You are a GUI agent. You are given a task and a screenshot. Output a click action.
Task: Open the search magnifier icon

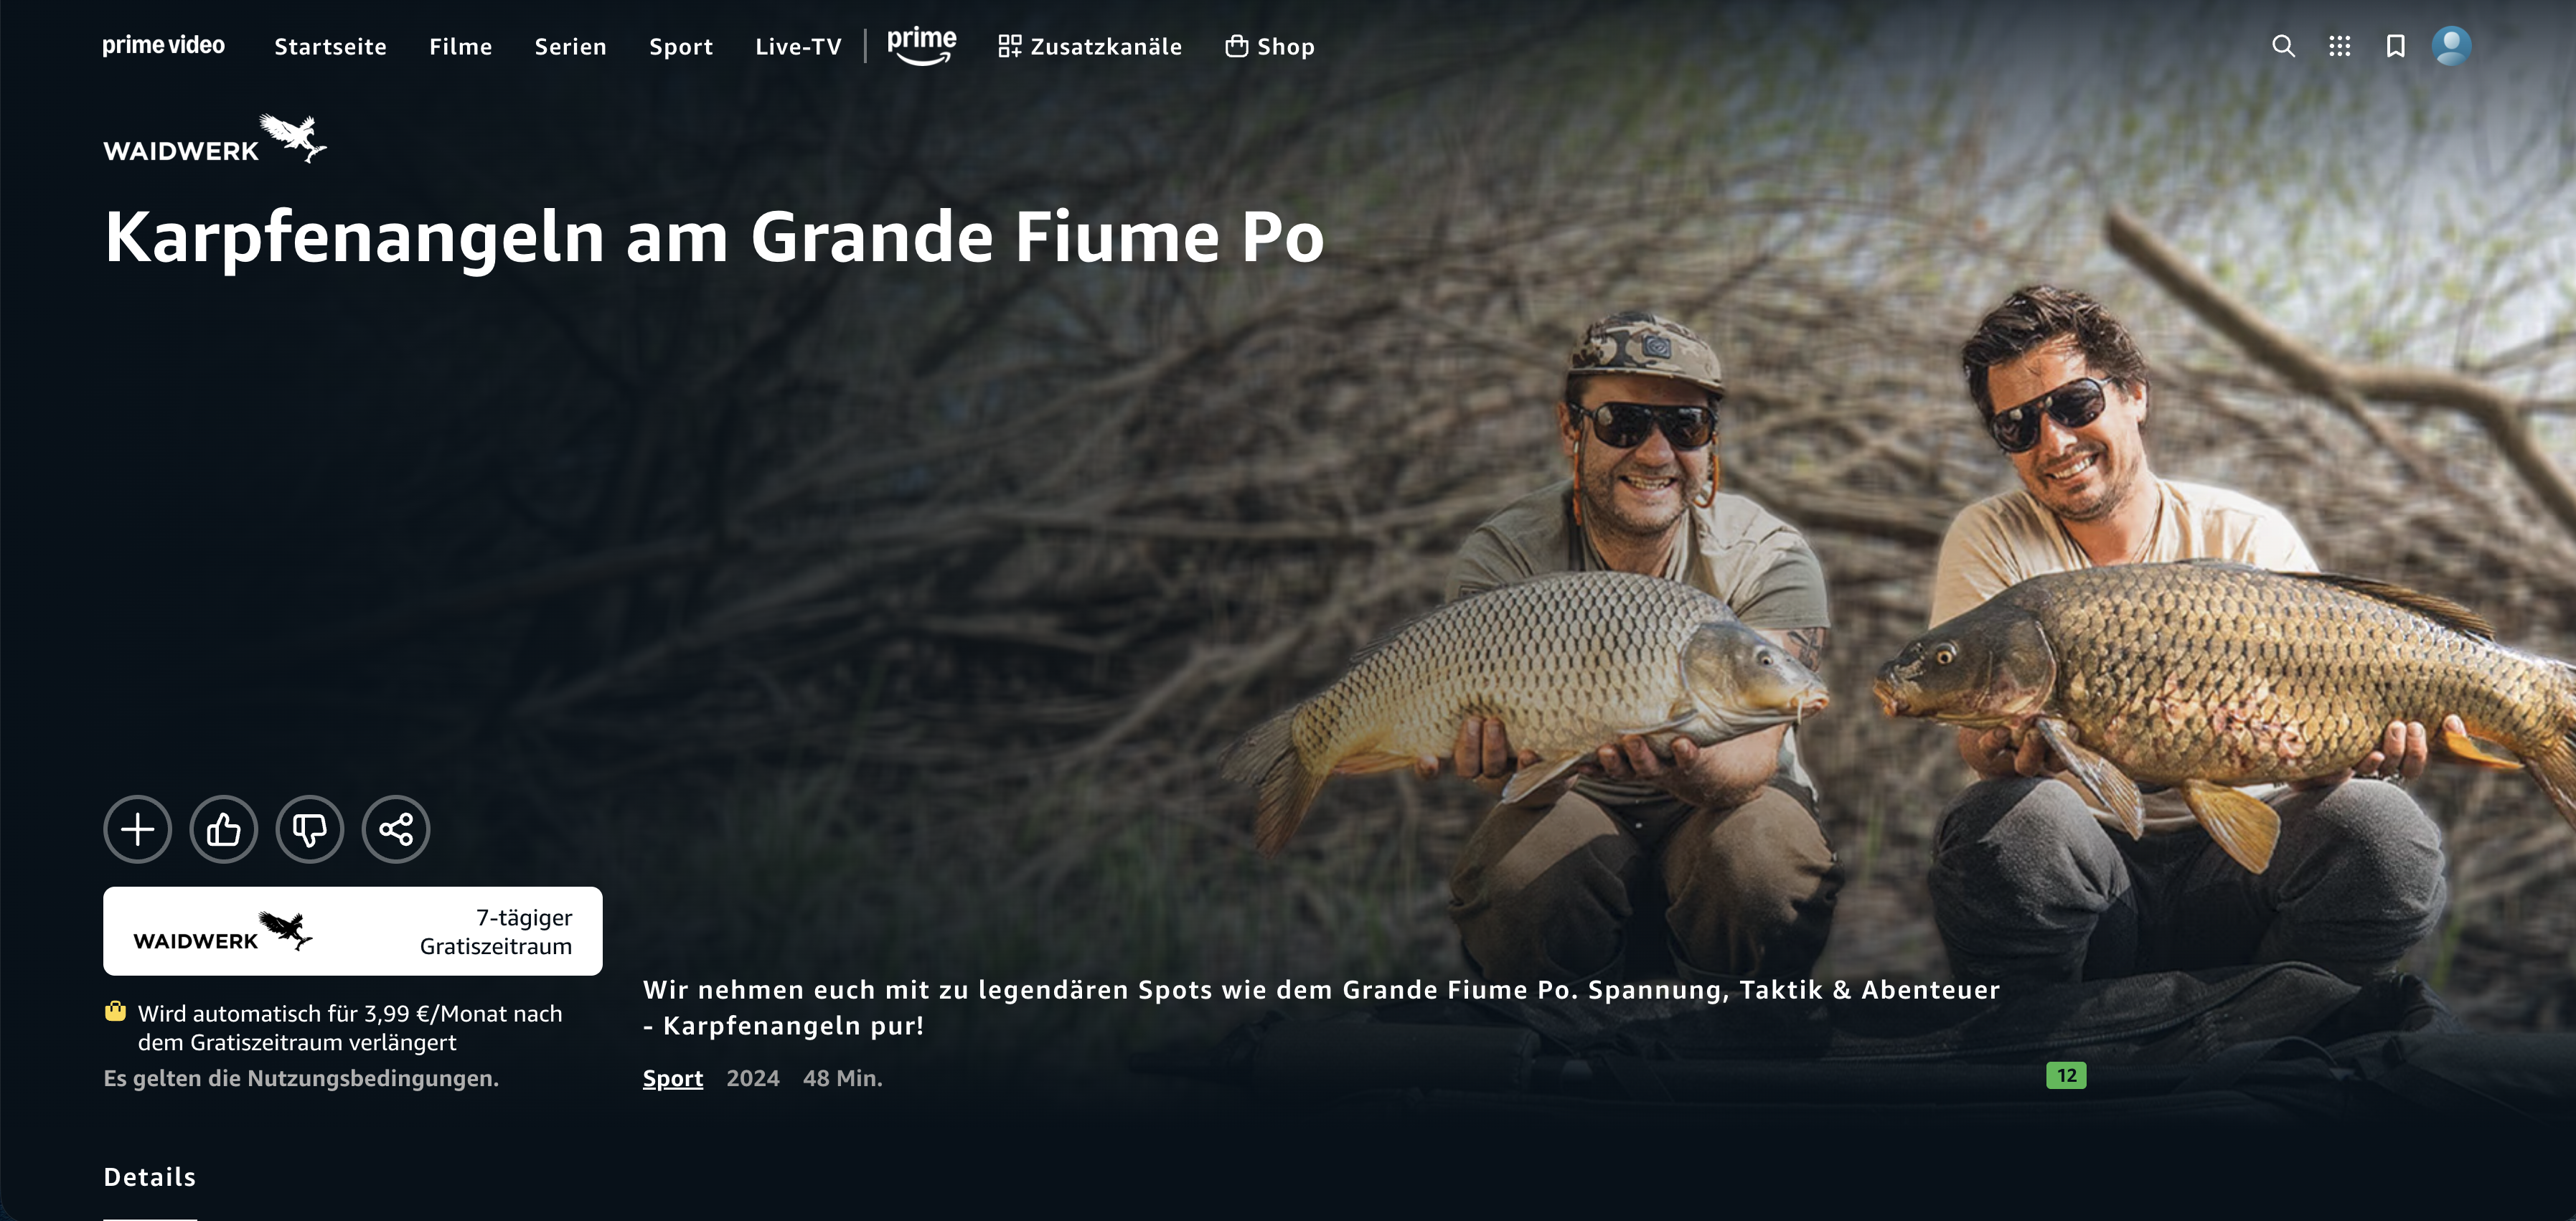tap(2283, 46)
